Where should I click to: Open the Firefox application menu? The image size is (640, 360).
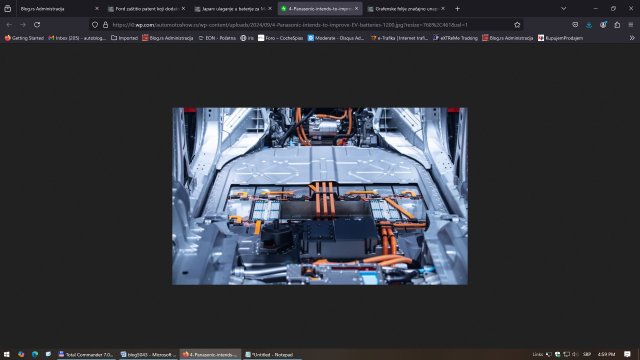click(631, 25)
